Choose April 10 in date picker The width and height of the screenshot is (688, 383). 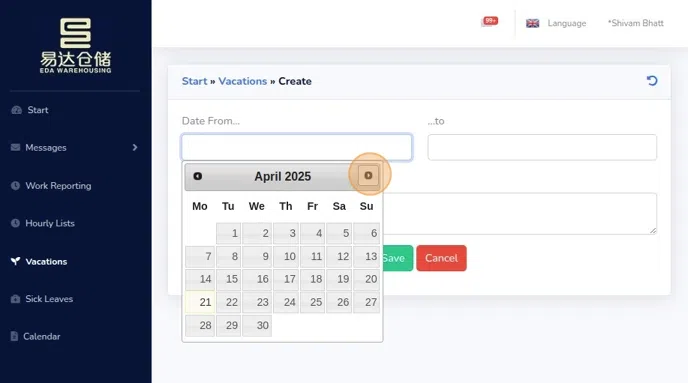[x=286, y=256]
